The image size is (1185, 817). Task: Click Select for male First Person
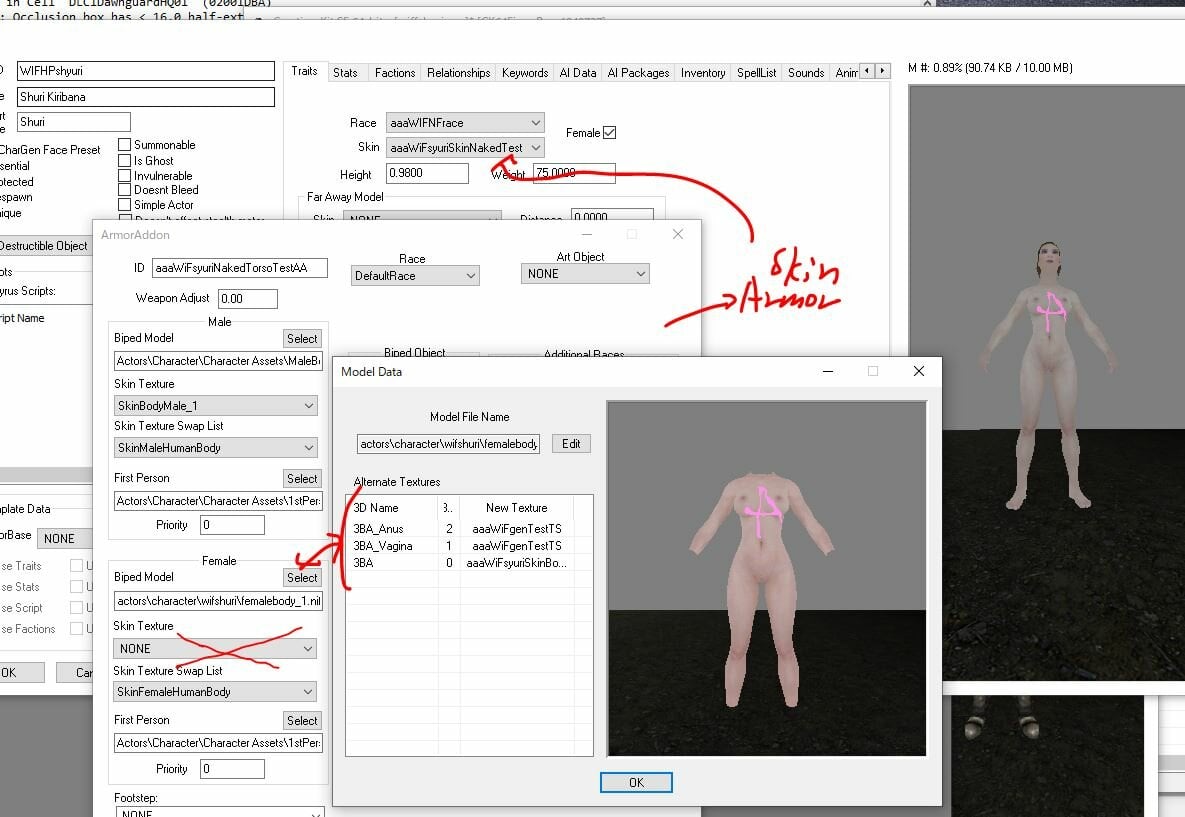[x=302, y=478]
